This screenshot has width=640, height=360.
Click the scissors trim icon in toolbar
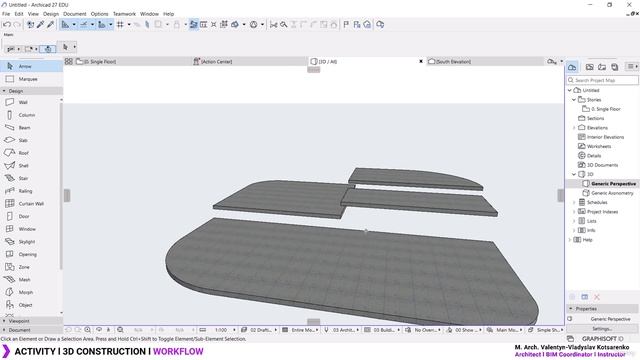coord(273,24)
